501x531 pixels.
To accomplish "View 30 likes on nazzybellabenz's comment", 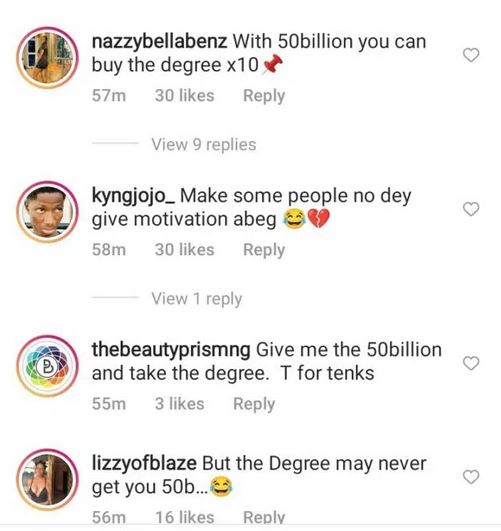I will point(185,95).
